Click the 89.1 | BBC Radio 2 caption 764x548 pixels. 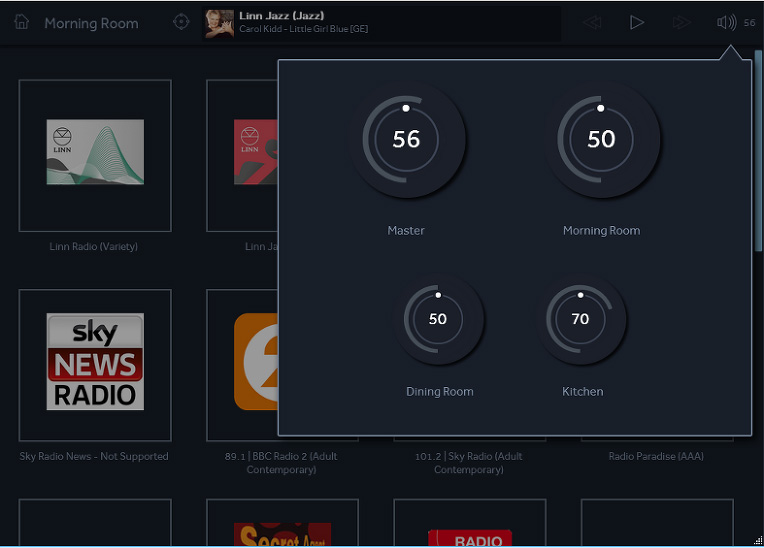click(281, 463)
